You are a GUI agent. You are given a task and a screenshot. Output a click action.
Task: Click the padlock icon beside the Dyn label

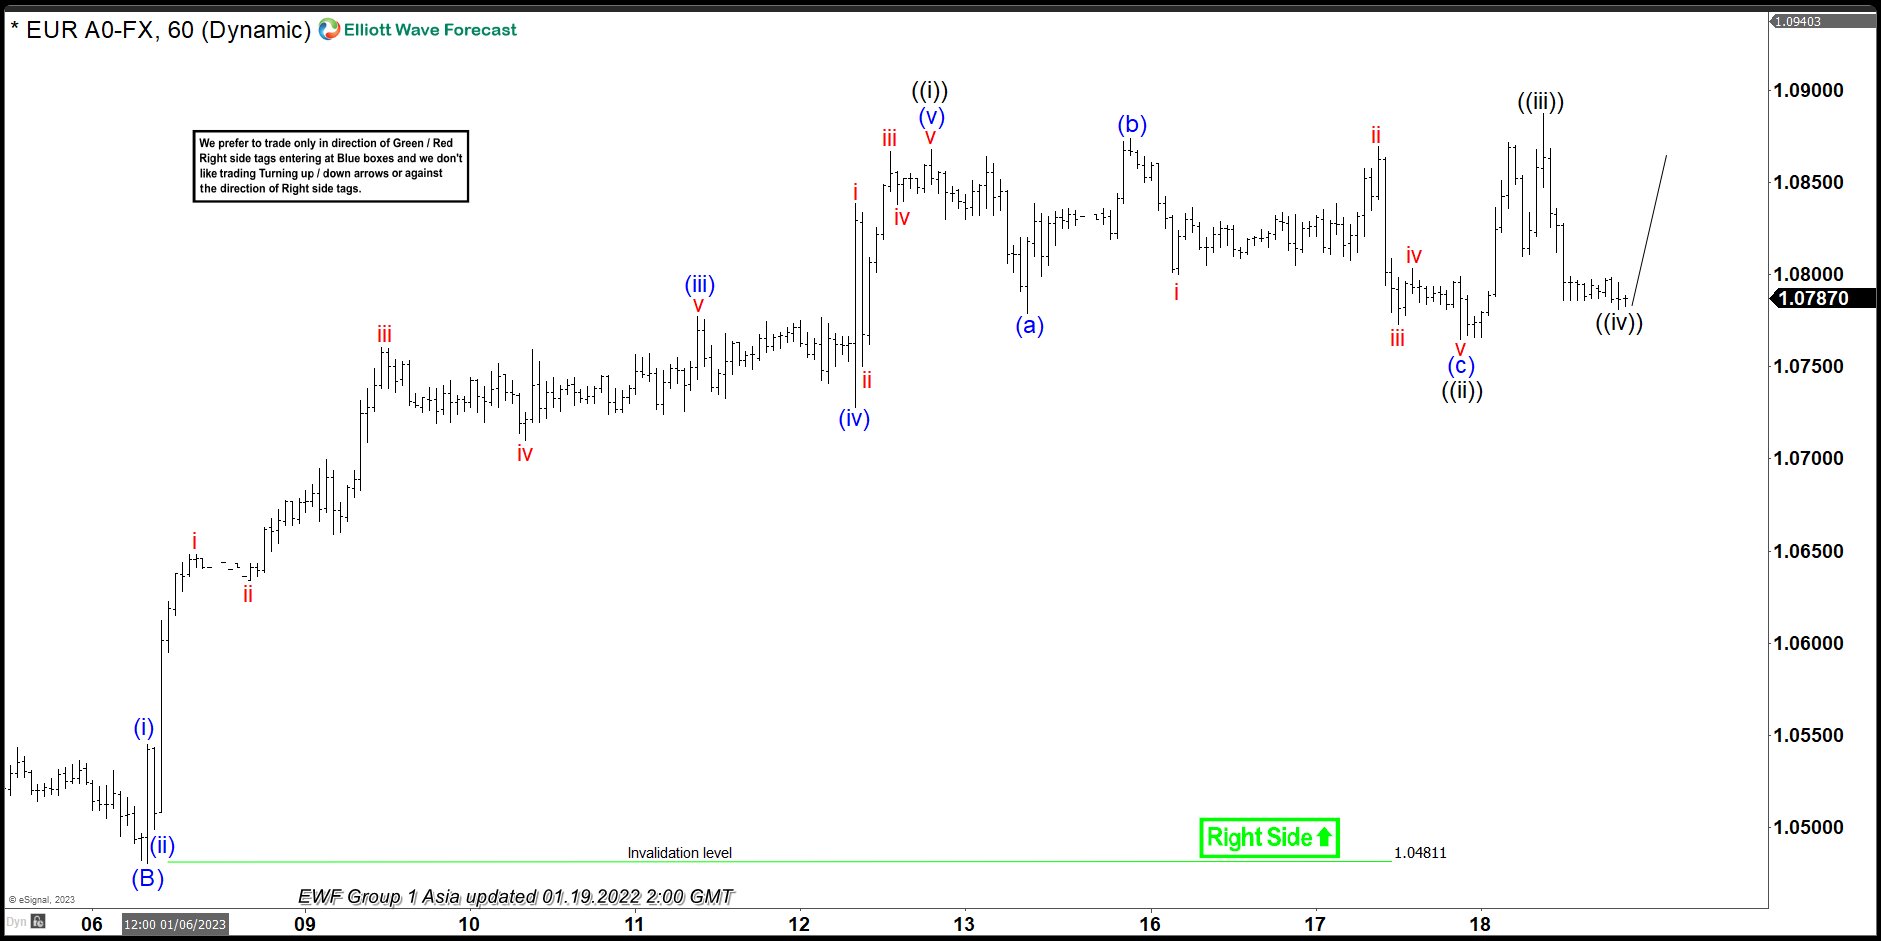coord(38,924)
